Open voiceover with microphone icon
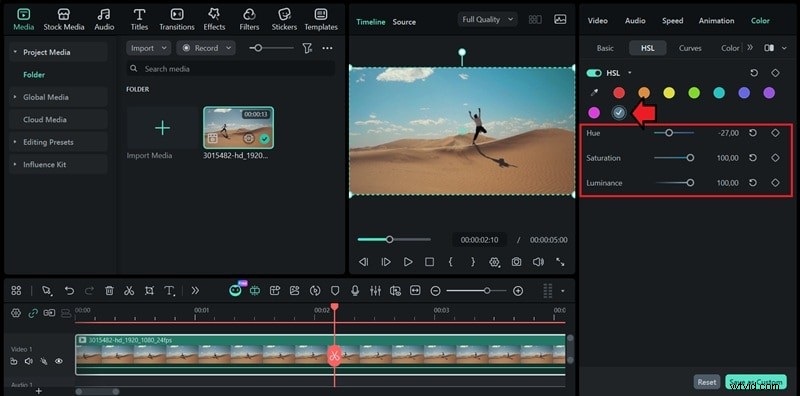 [355, 290]
